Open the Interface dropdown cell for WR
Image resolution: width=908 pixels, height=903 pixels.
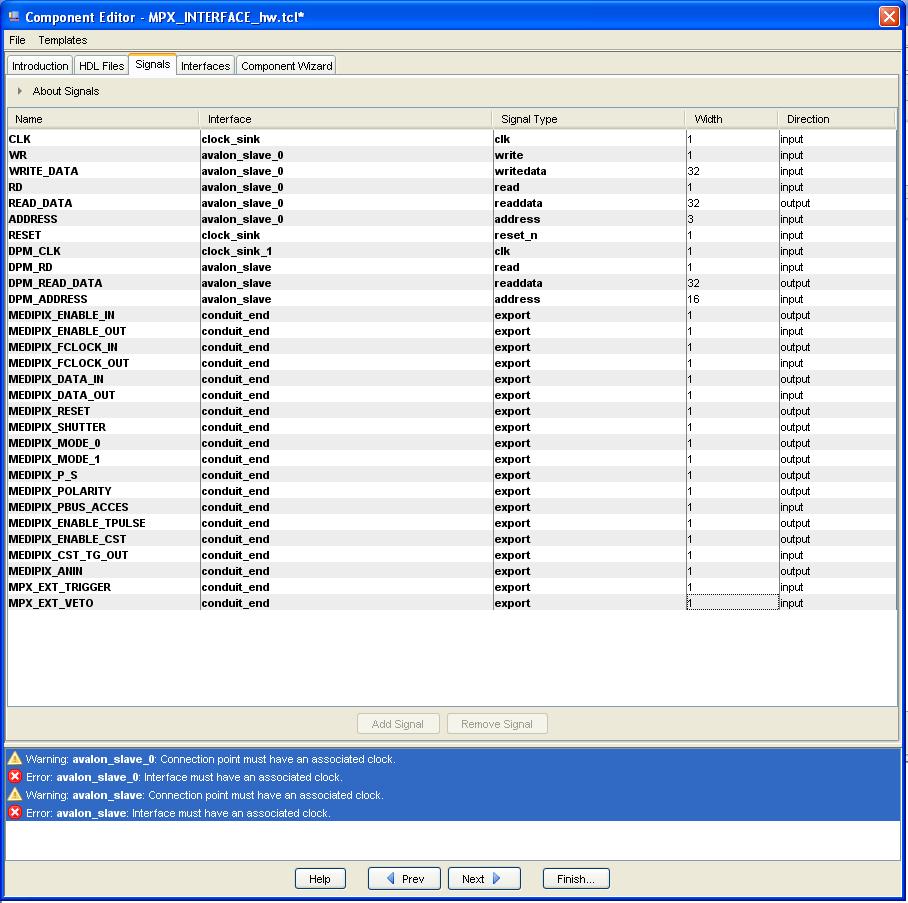(346, 155)
